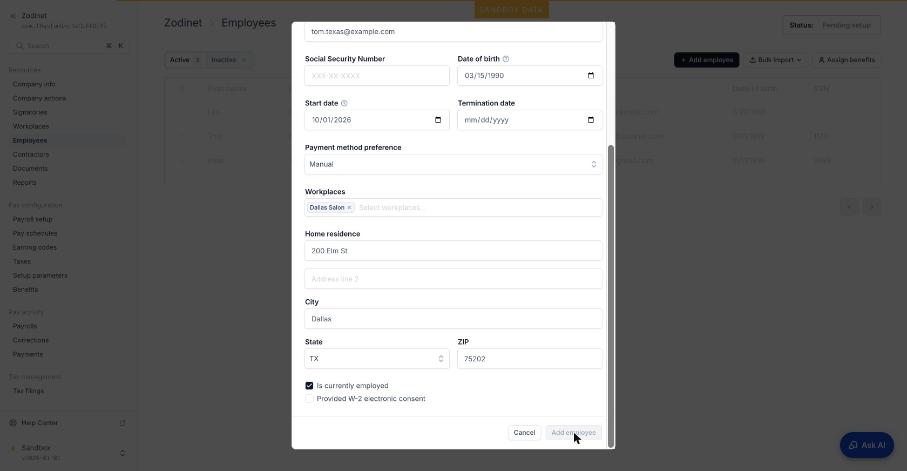This screenshot has width=907, height=471.
Task: Click the Date of birth info icon
Action: (506, 59)
